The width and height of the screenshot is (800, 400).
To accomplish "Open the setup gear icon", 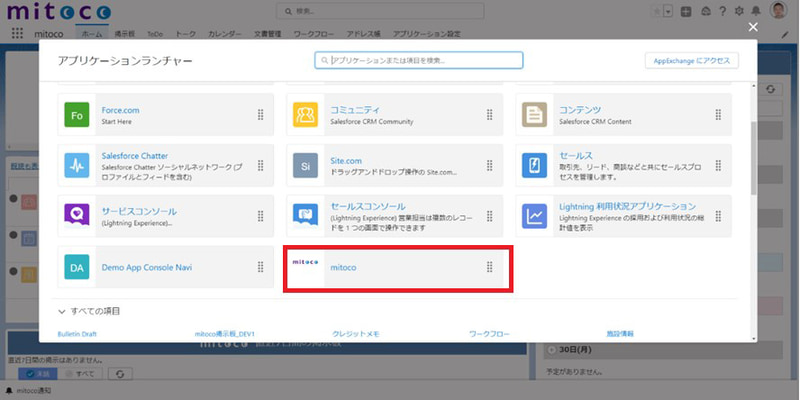I will (x=739, y=11).
